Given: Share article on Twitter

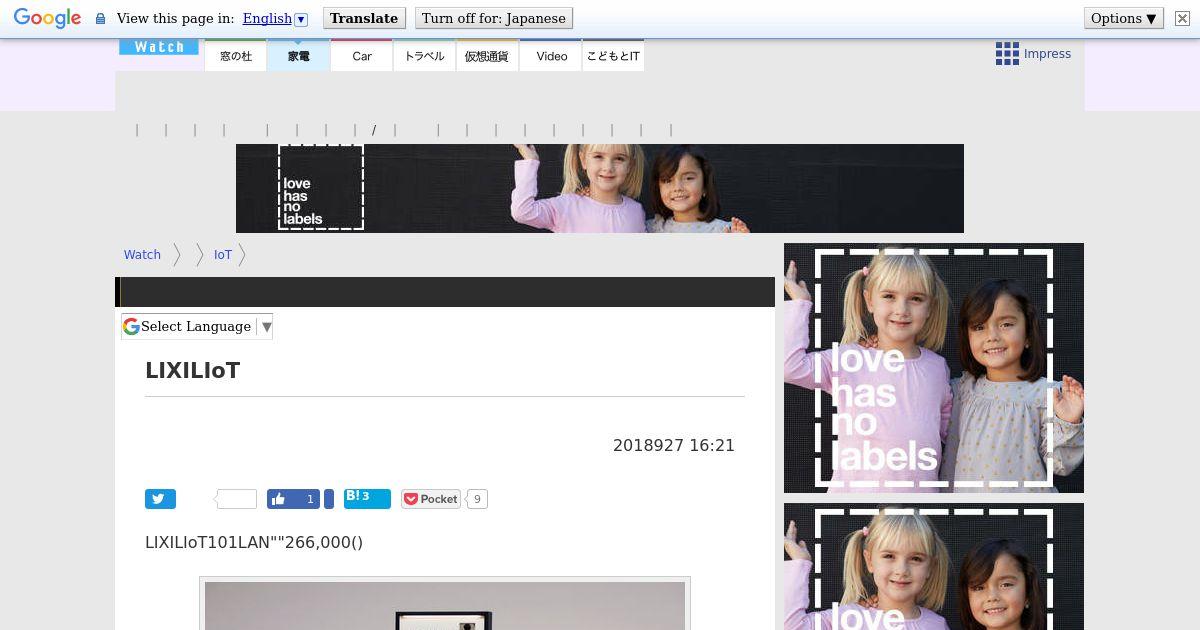Looking at the screenshot, I should pos(160,499).
